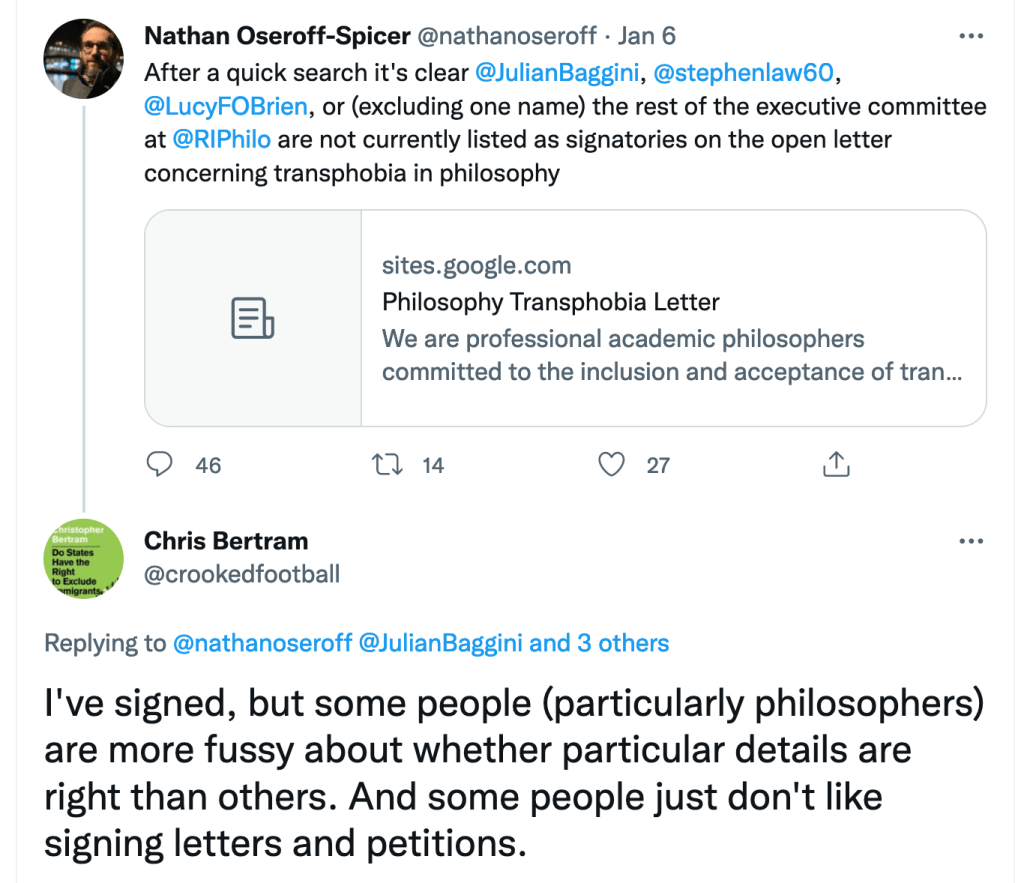Image resolution: width=1024 pixels, height=883 pixels.
Task: Click the reply speech bubble icon
Action: pos(160,464)
